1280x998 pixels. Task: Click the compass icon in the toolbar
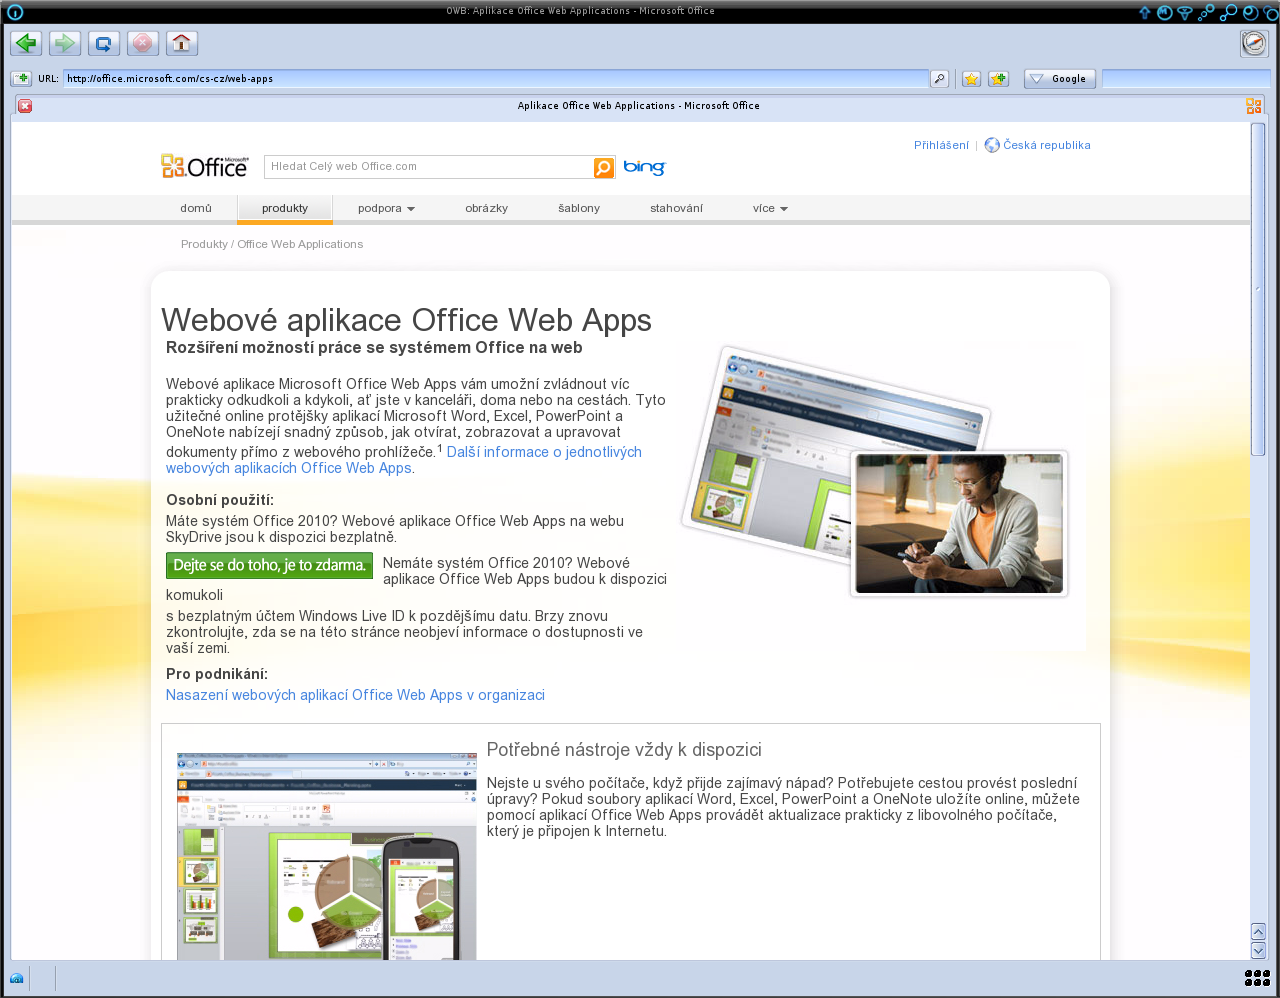1254,43
